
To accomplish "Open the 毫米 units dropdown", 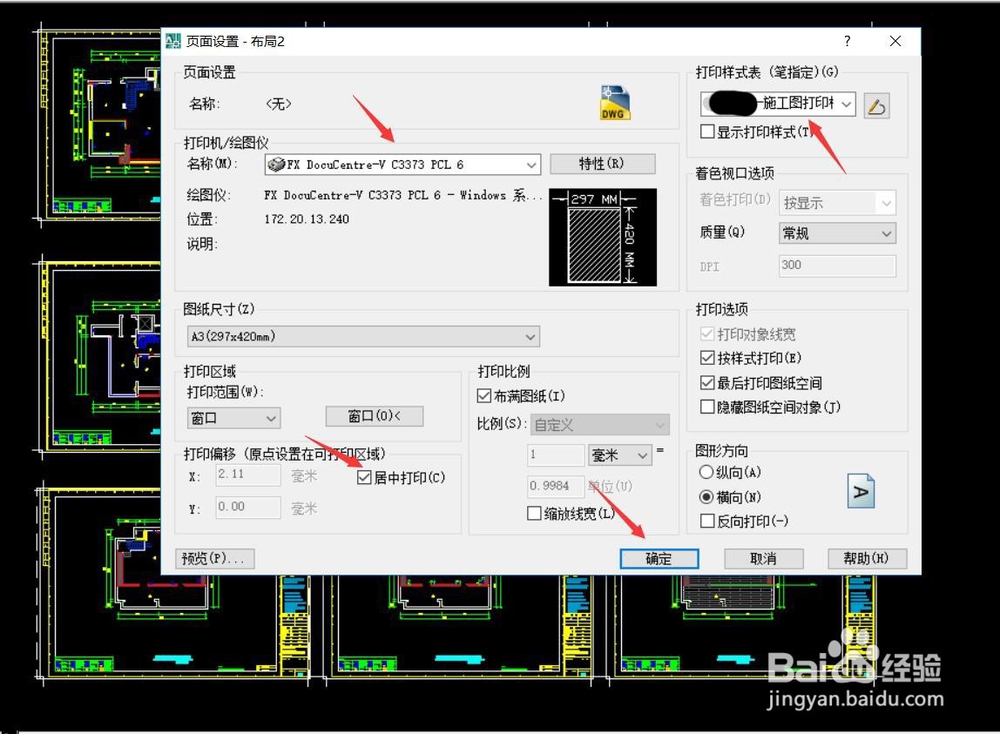I will point(619,455).
